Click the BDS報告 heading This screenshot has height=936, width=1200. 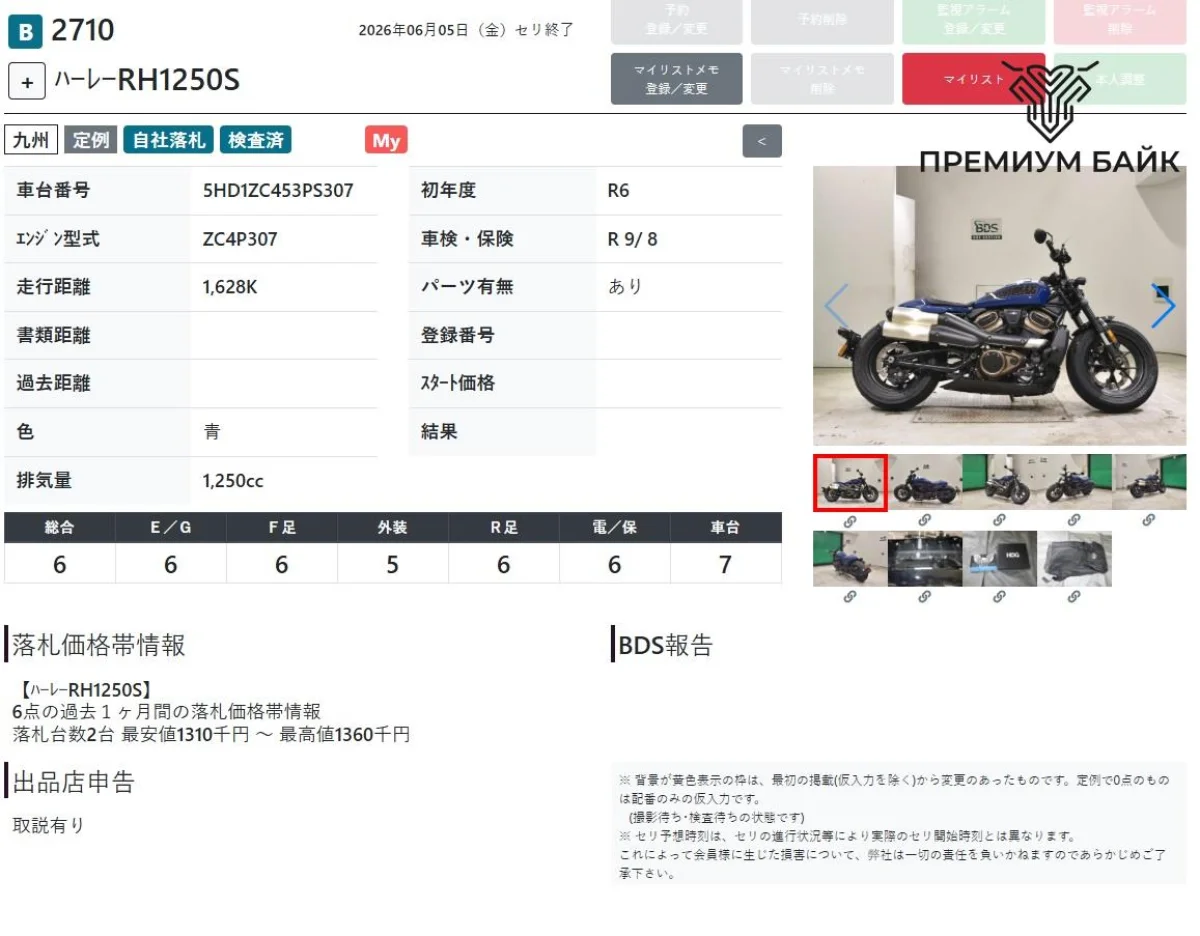(x=665, y=645)
